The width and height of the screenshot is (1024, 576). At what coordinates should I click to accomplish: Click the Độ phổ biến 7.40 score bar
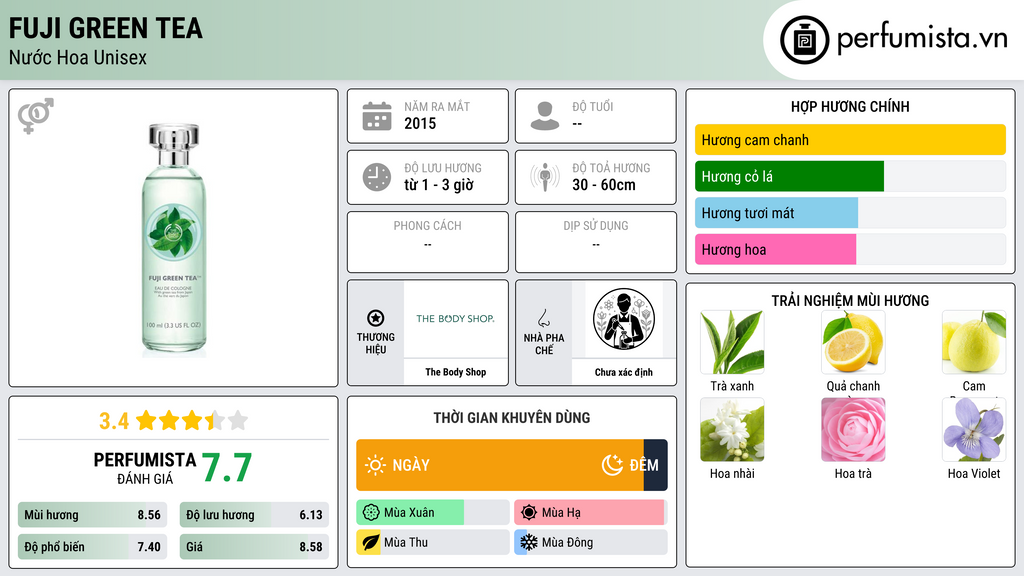(93, 547)
